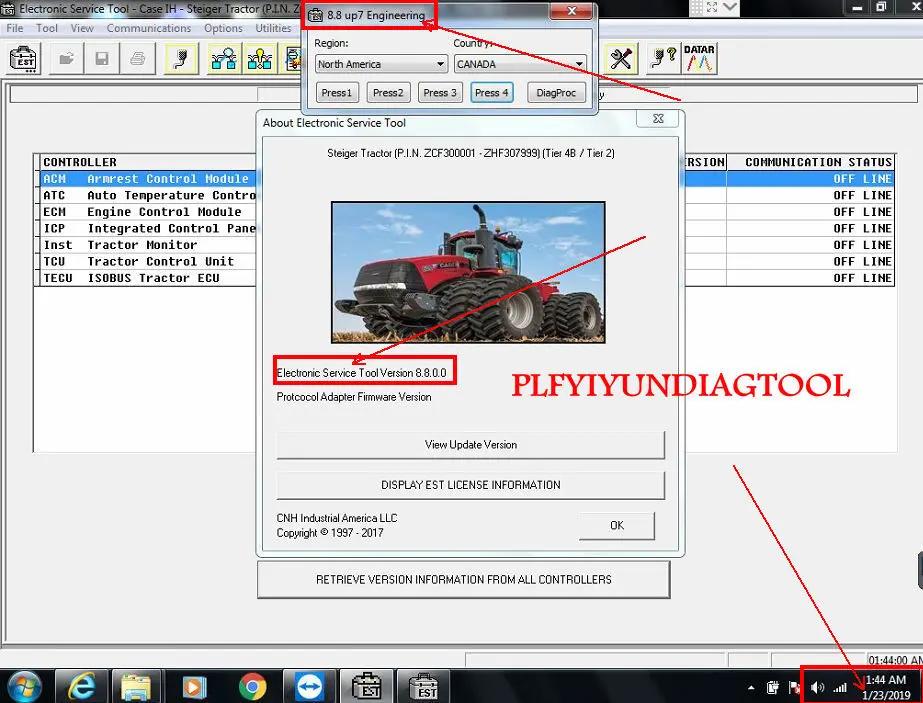This screenshot has width=923, height=703.
Task: Click DISPLAY EST LICENSE INFORMATION button
Action: click(471, 485)
